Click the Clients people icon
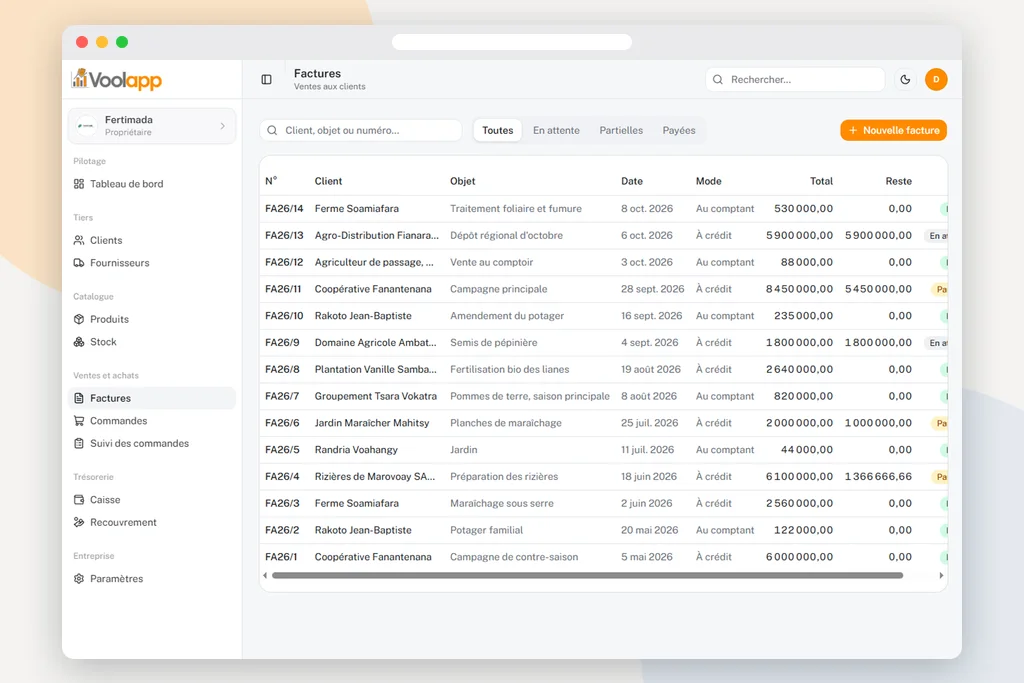1024x683 pixels. (x=79, y=240)
